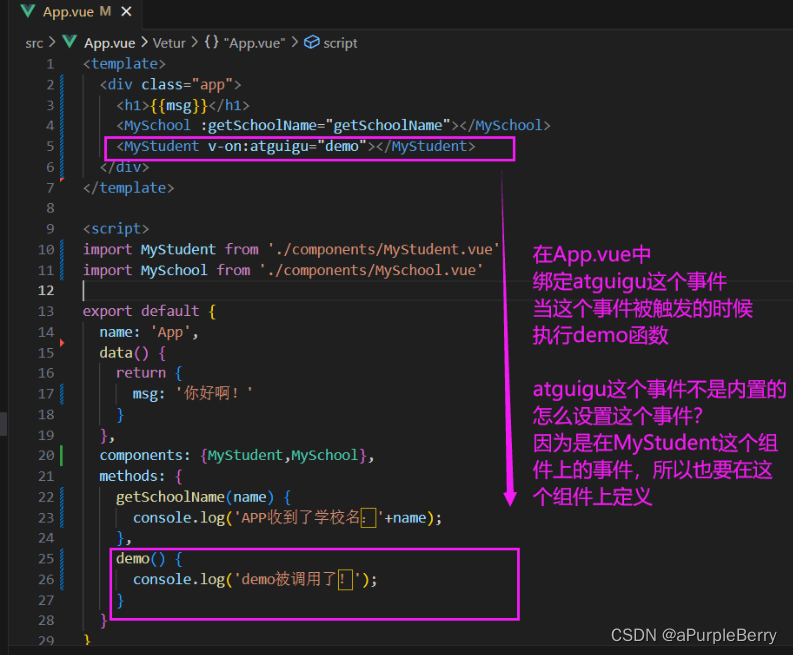Click './components/MyStudent.vue' import path

tap(383, 250)
